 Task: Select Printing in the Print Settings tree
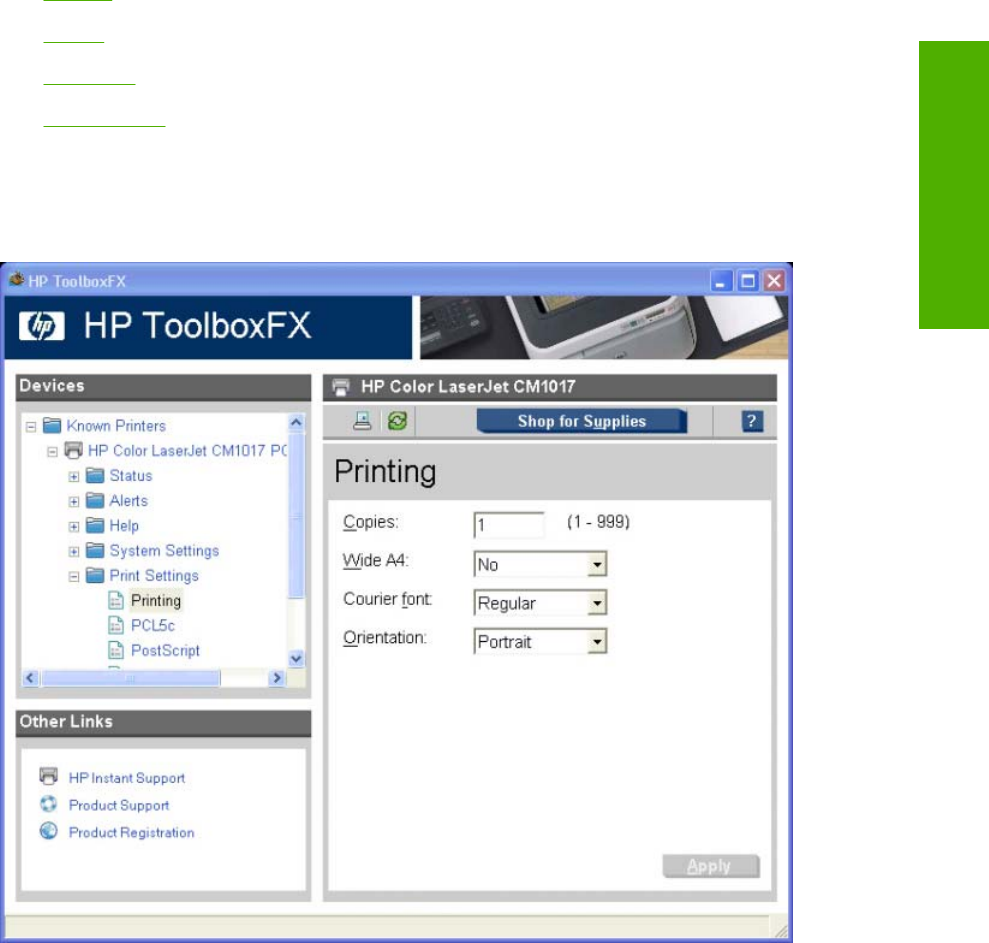[x=156, y=600]
